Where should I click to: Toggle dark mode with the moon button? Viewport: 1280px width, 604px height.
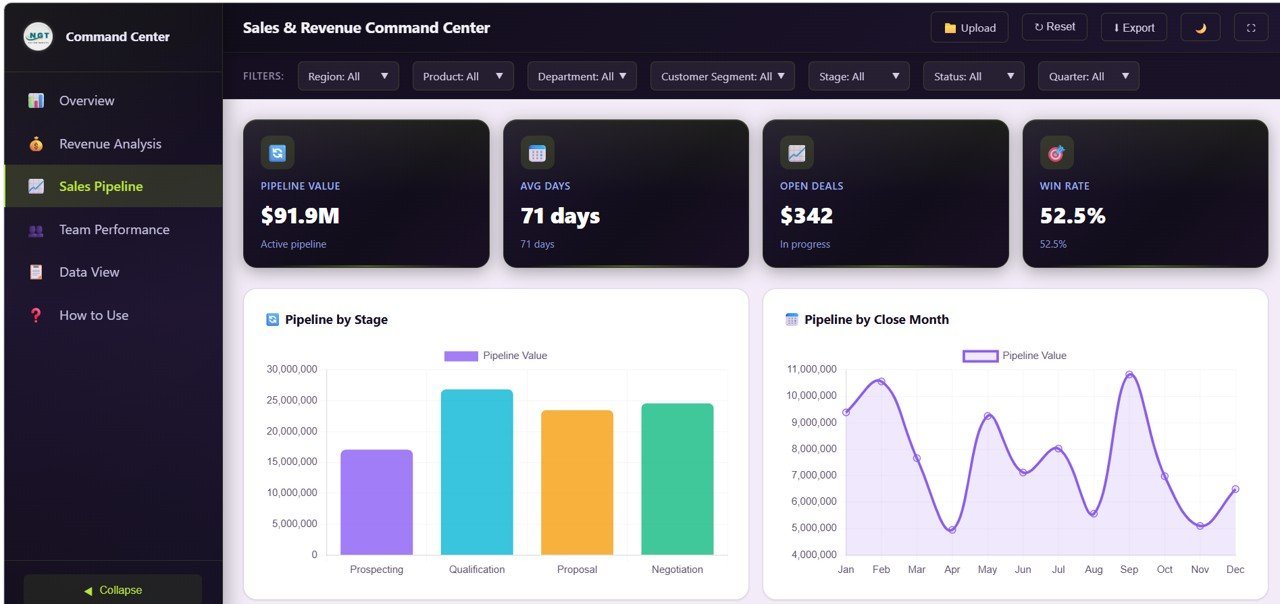click(x=1199, y=27)
